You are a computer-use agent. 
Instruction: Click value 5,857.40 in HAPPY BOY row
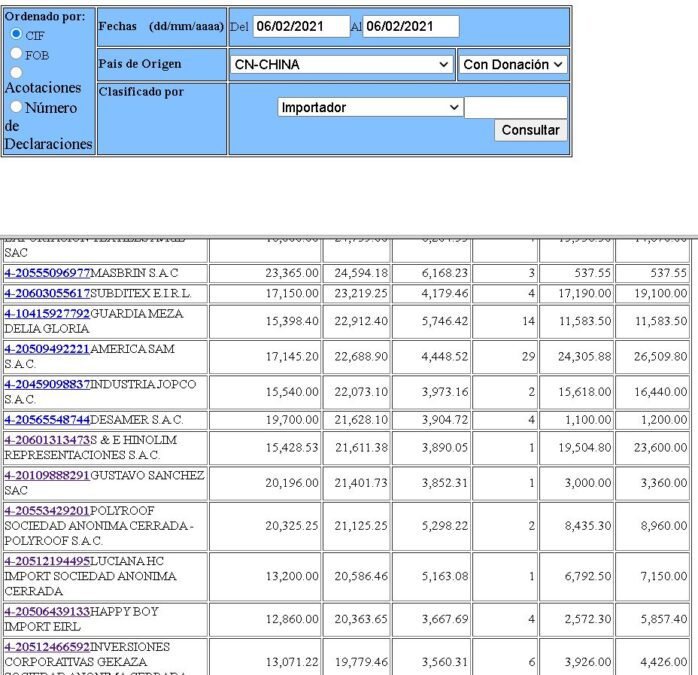tap(664, 619)
